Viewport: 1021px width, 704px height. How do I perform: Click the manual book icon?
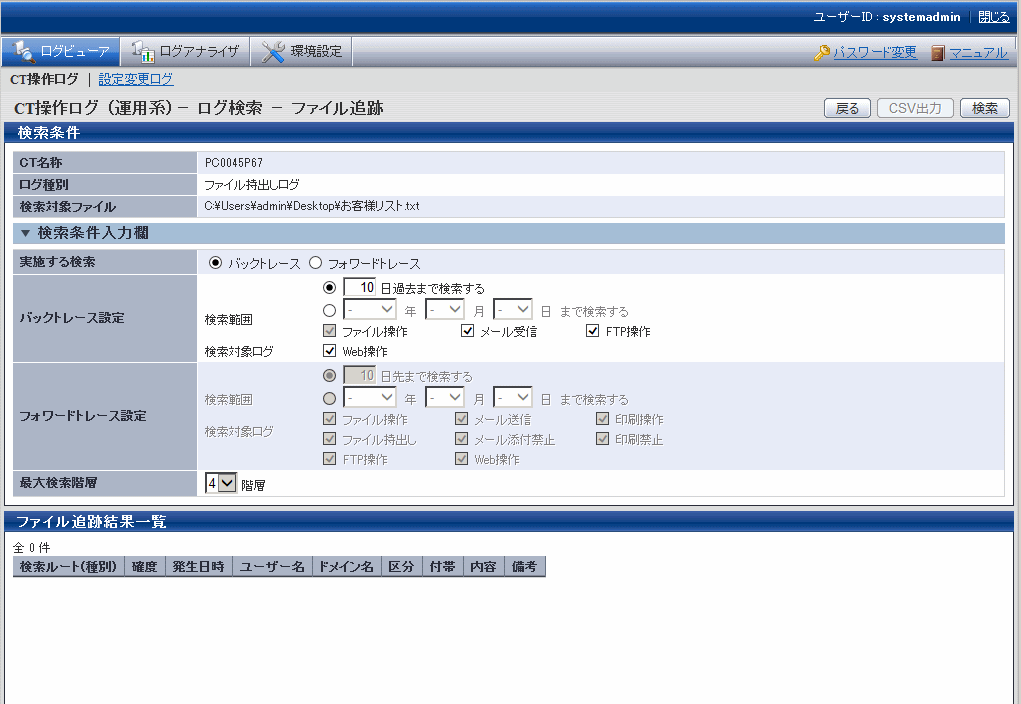(x=938, y=53)
